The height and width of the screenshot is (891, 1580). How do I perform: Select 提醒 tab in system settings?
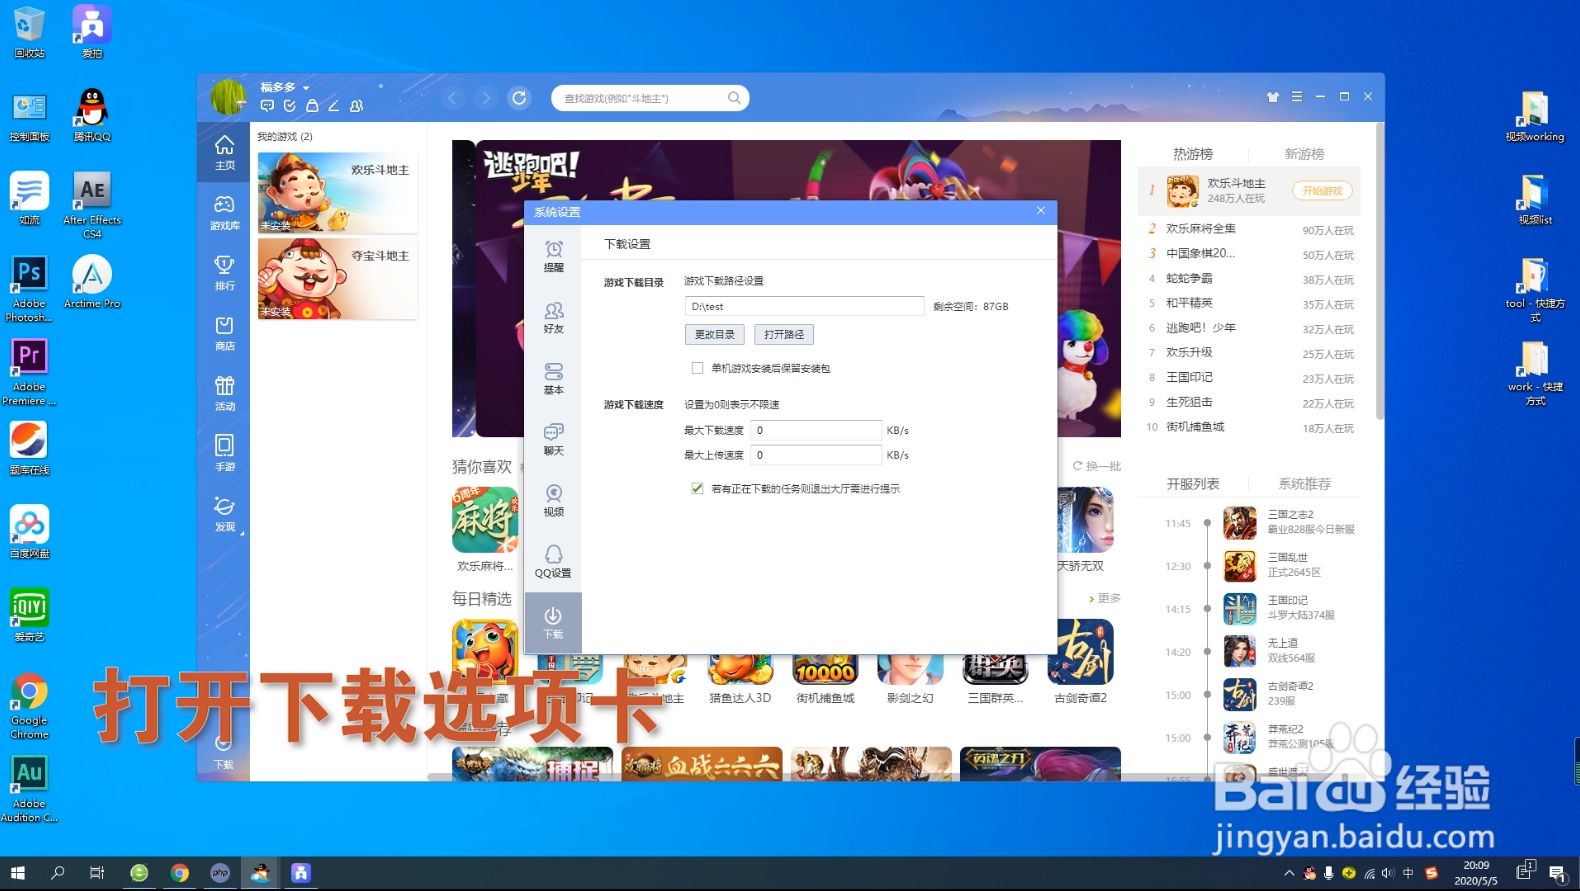coord(553,256)
